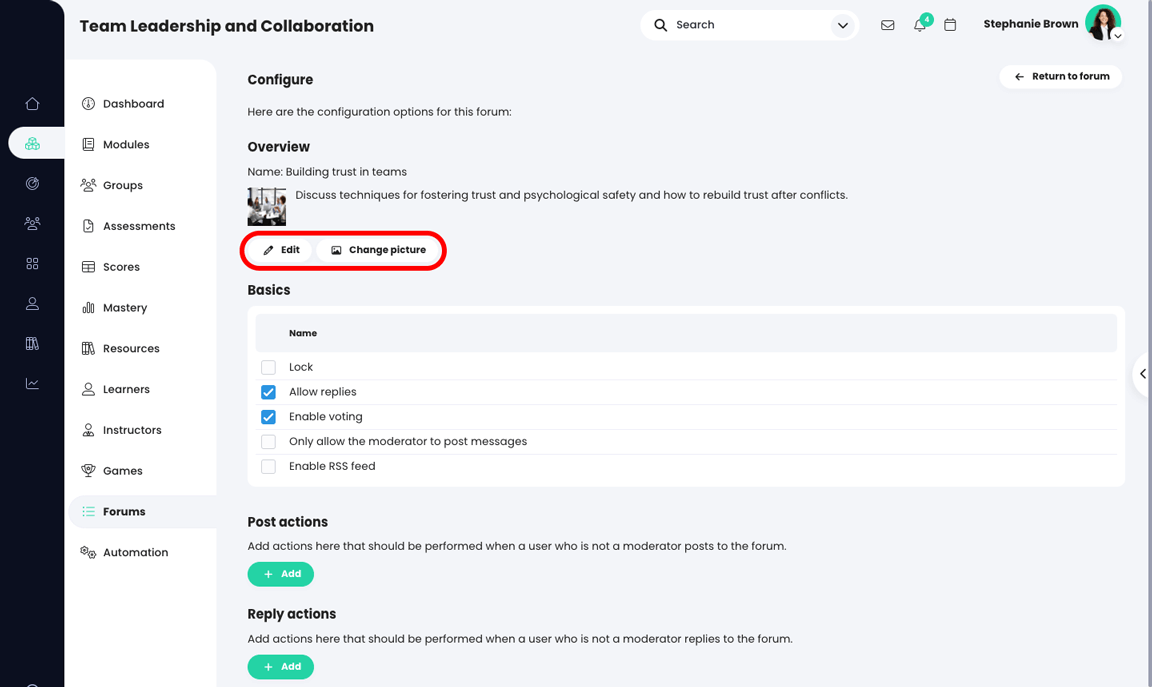Open the apps grid icon in the sidebar
Screen dimensions: 1152x687
[x=31, y=263]
